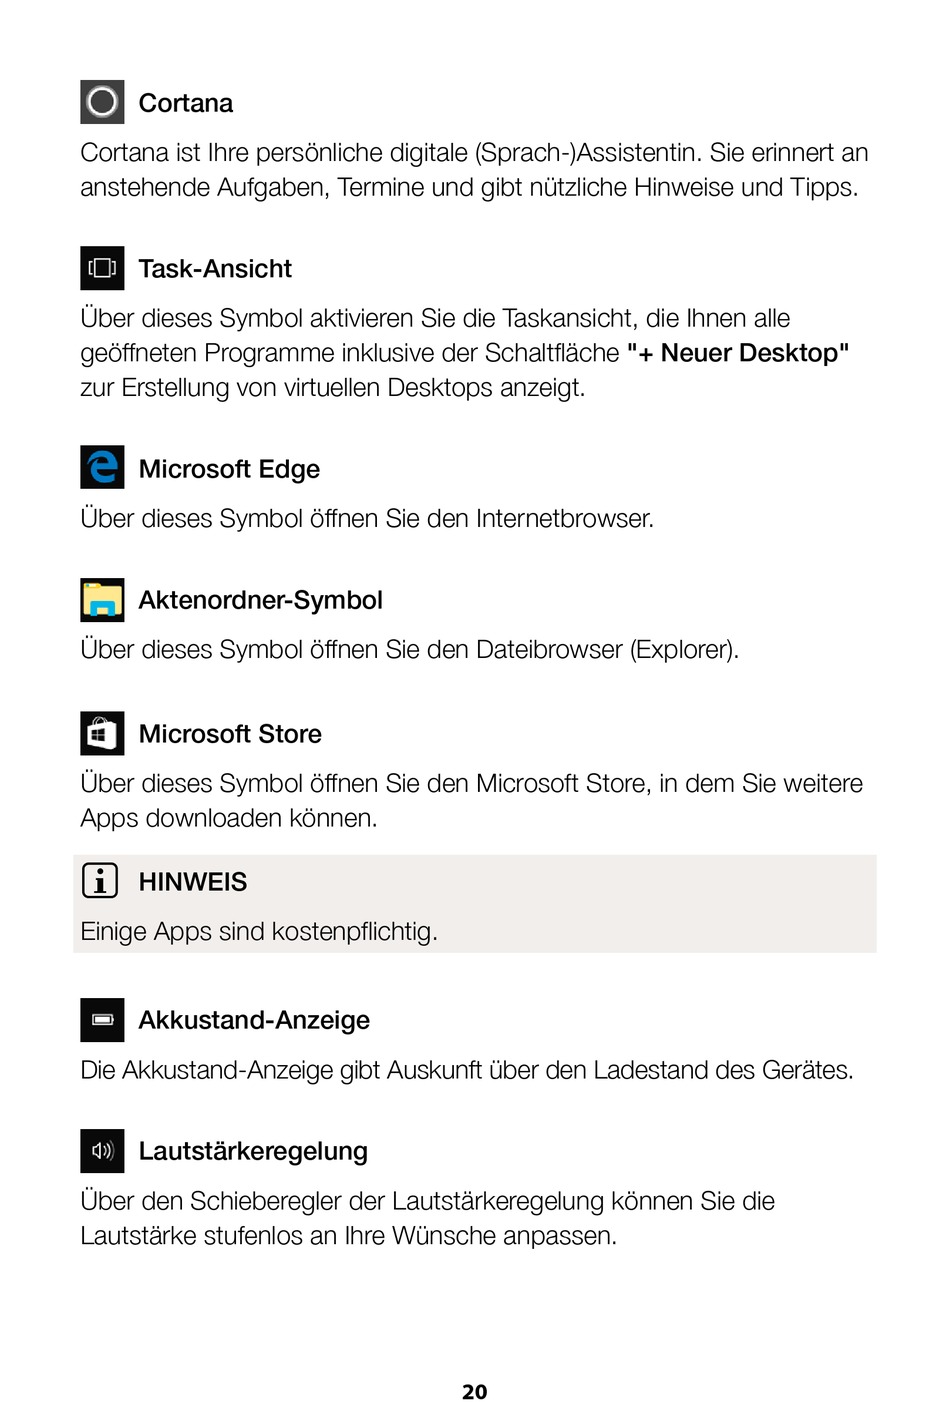Click the bold "+ Neuer Desktop" text
Image resolution: width=950 pixels, height=1402 pixels.
[x=738, y=353]
